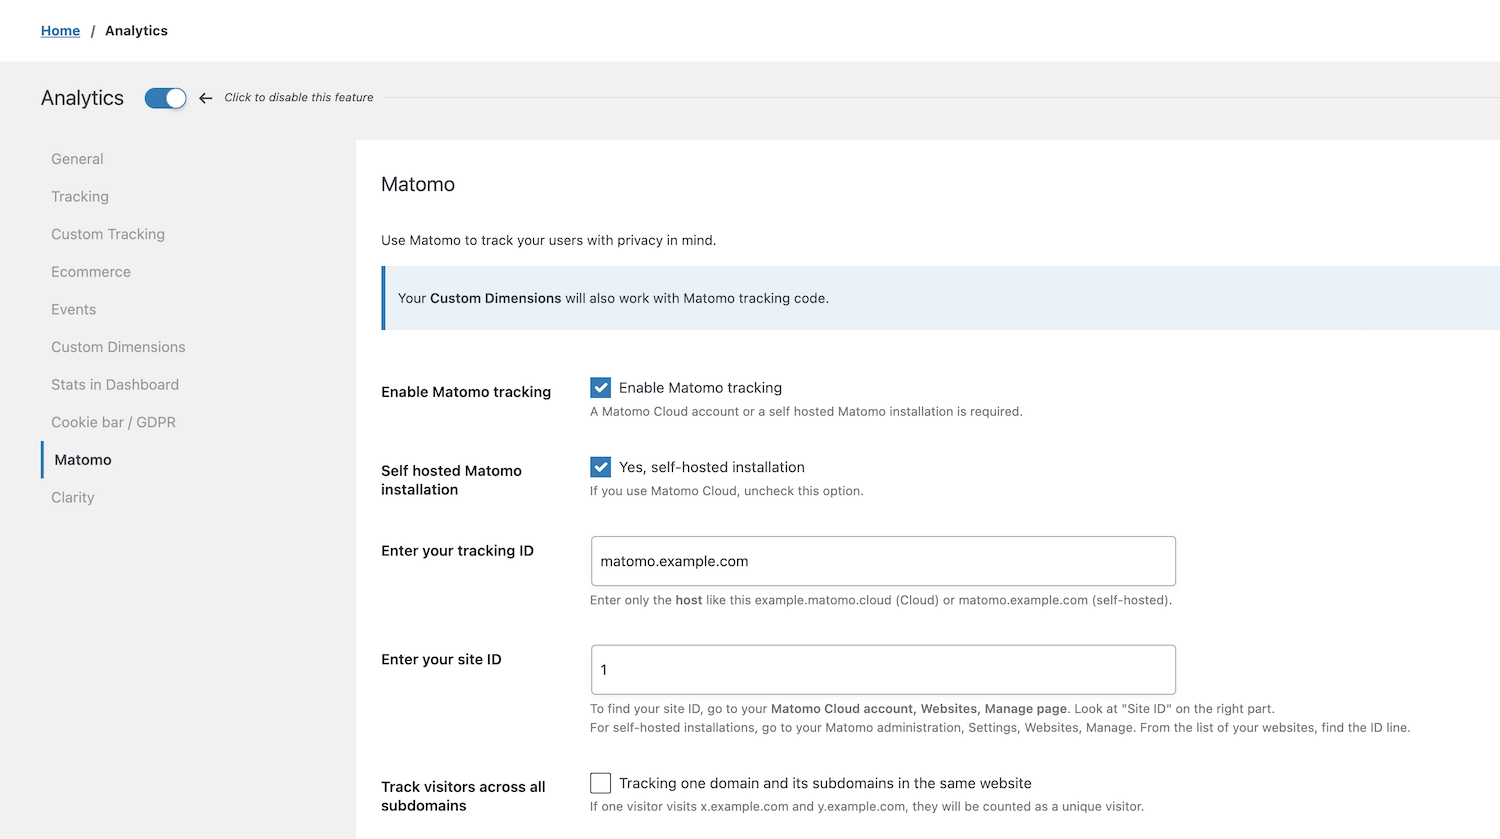Click 'A Matomo Cloud account or' hint
Image resolution: width=1500 pixels, height=839 pixels.
pos(806,412)
